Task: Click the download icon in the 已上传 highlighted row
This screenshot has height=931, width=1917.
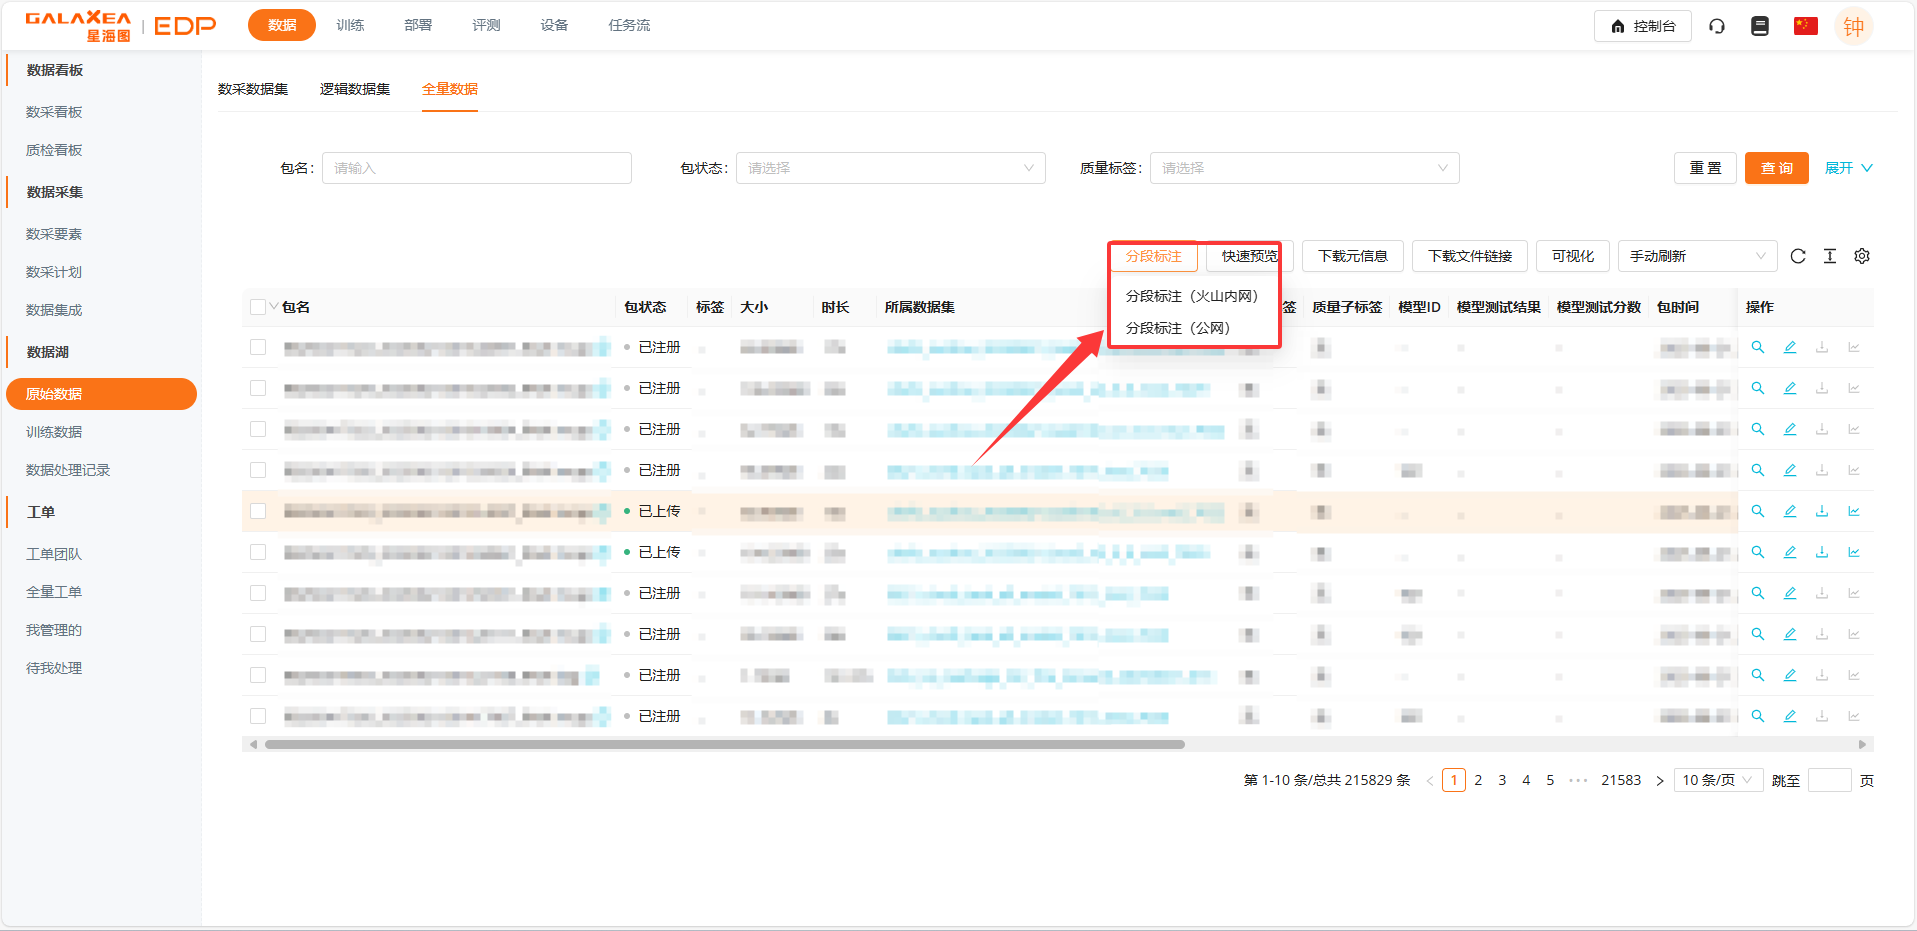Action: (1821, 511)
